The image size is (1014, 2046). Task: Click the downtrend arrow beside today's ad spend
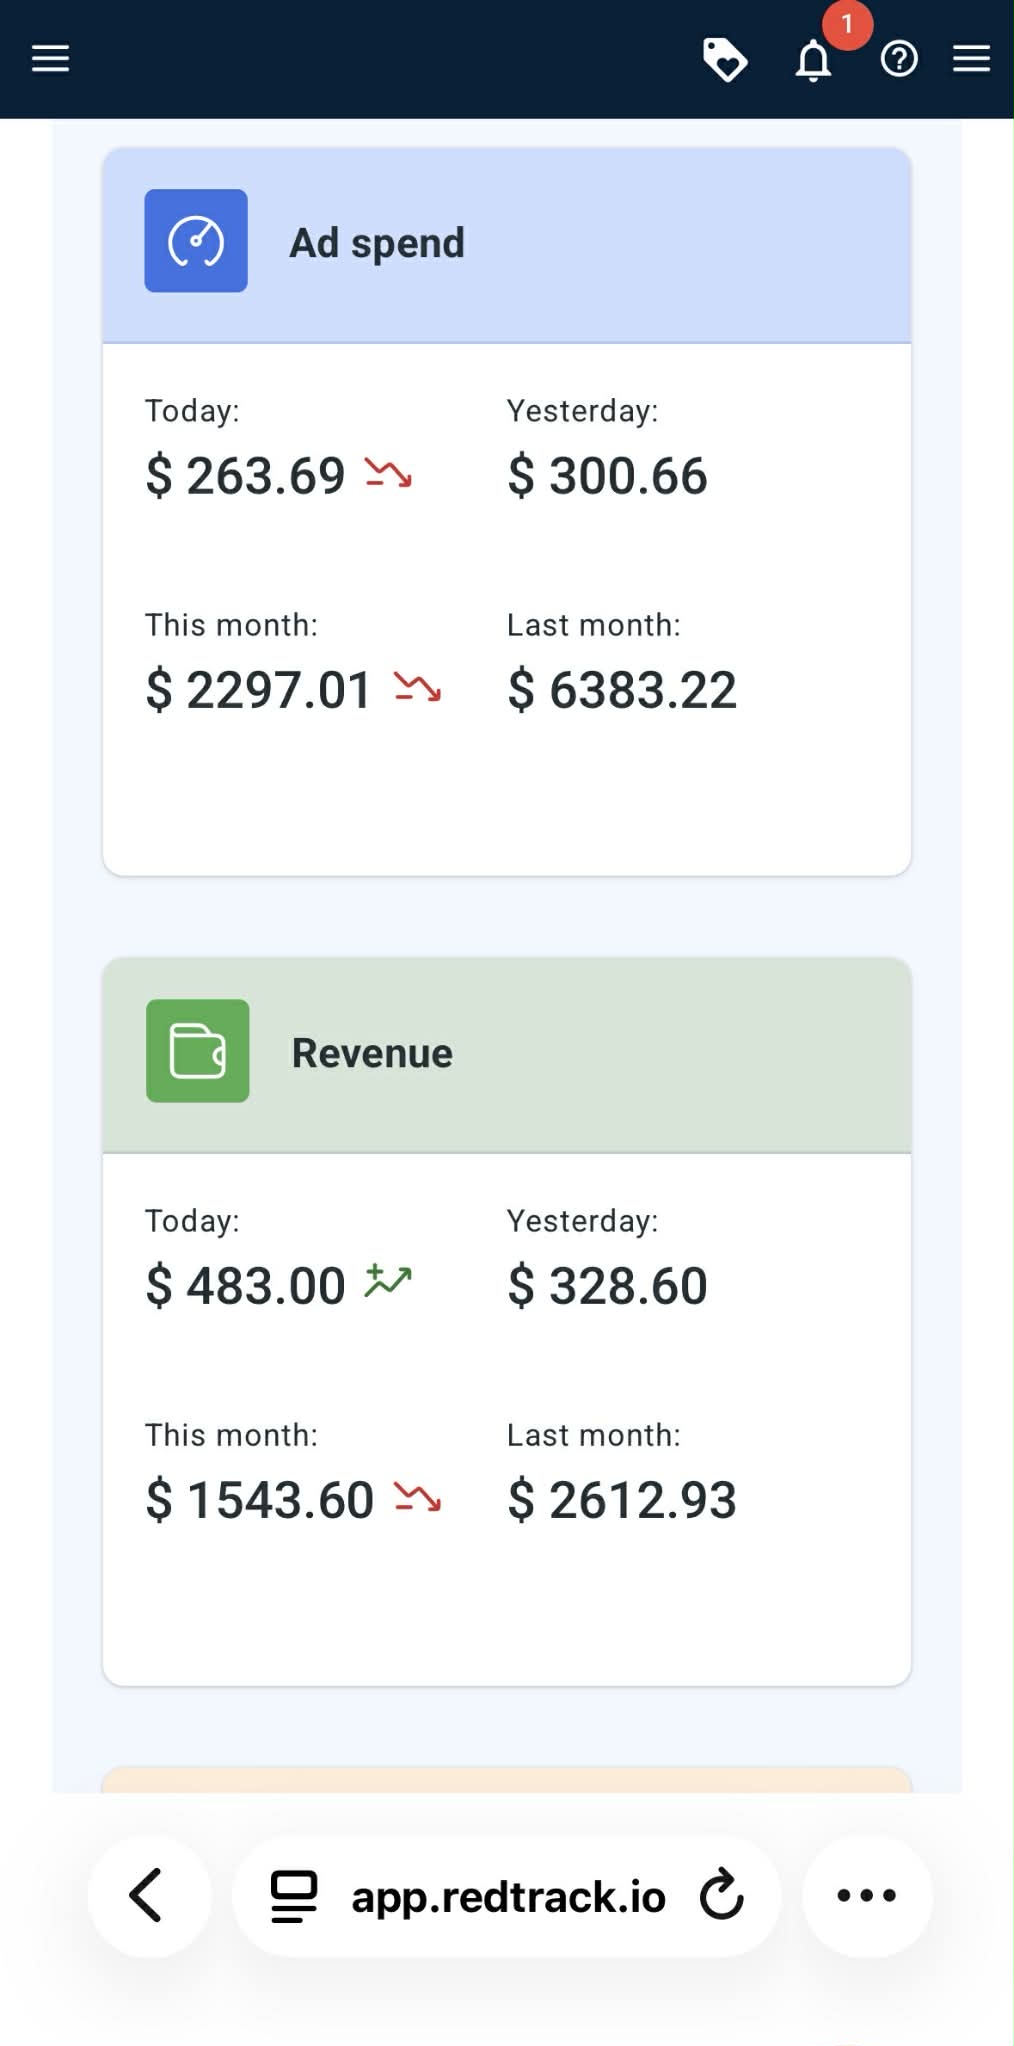click(x=388, y=473)
